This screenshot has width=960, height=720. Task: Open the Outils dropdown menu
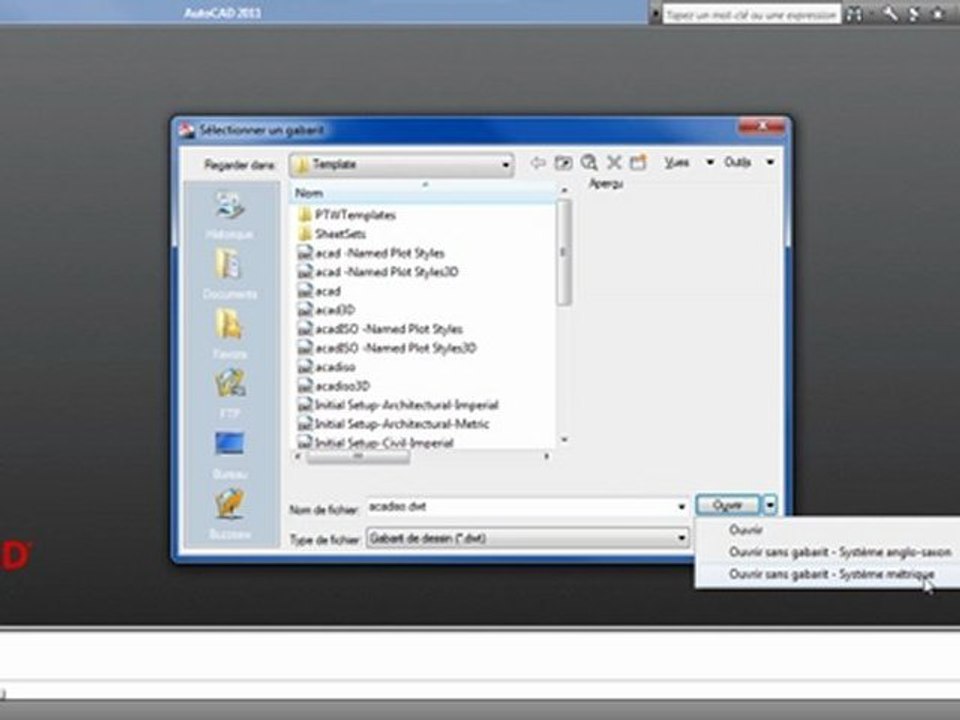(x=750, y=162)
